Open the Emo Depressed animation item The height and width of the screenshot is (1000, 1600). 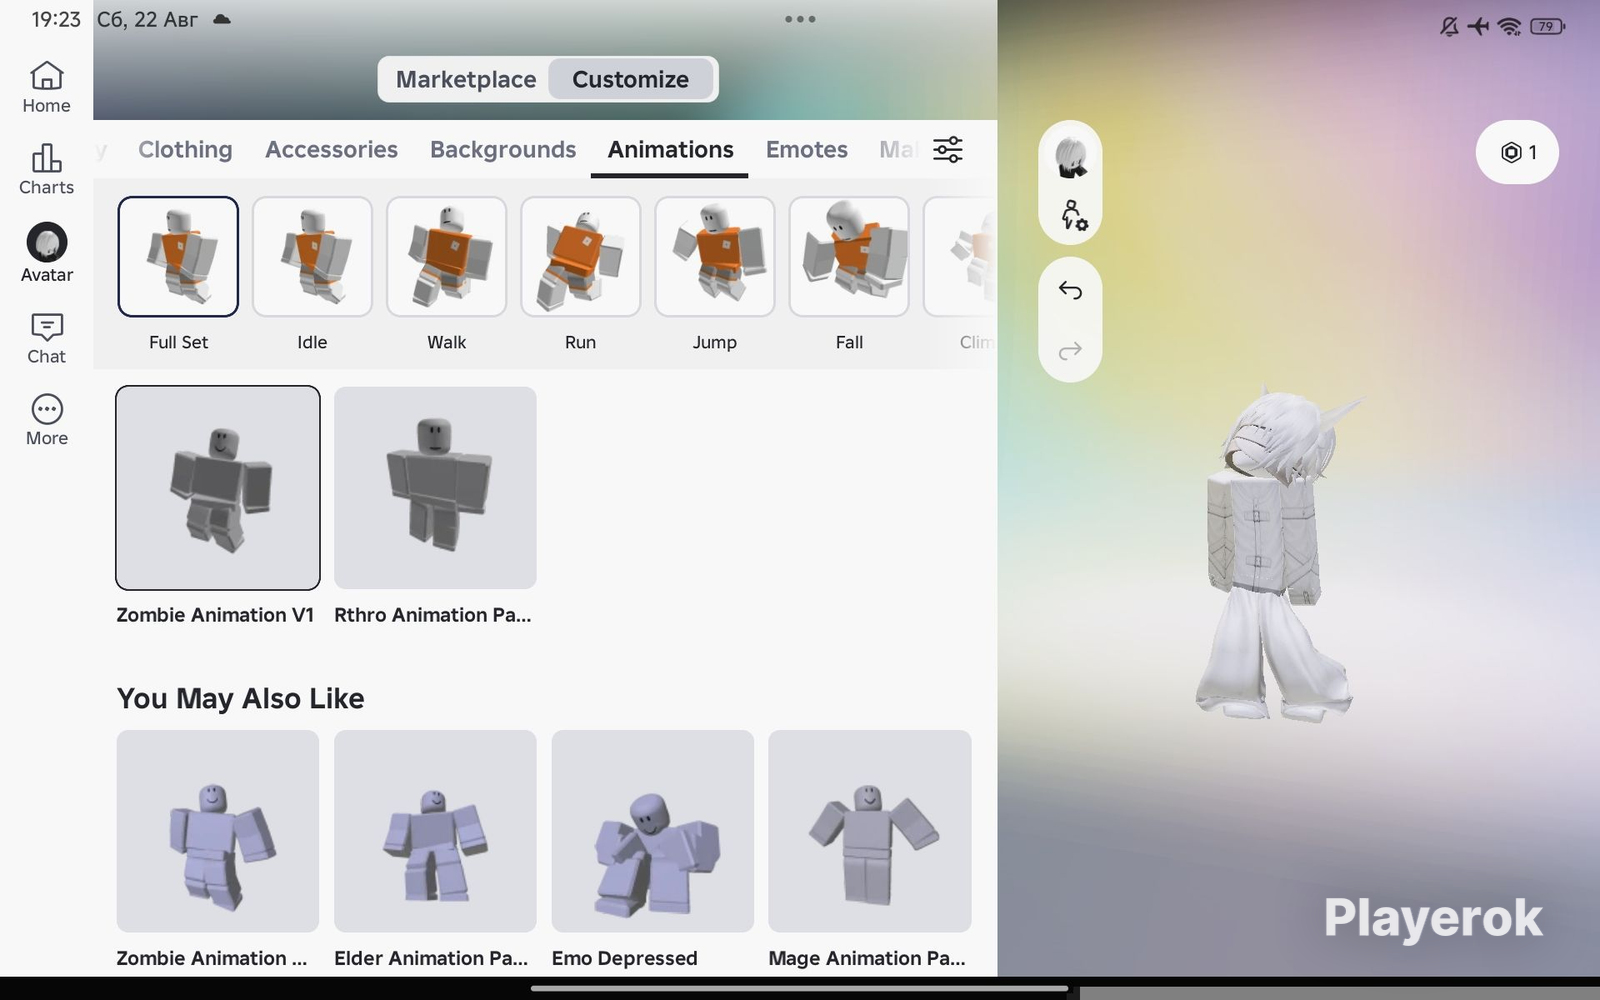[x=653, y=831]
